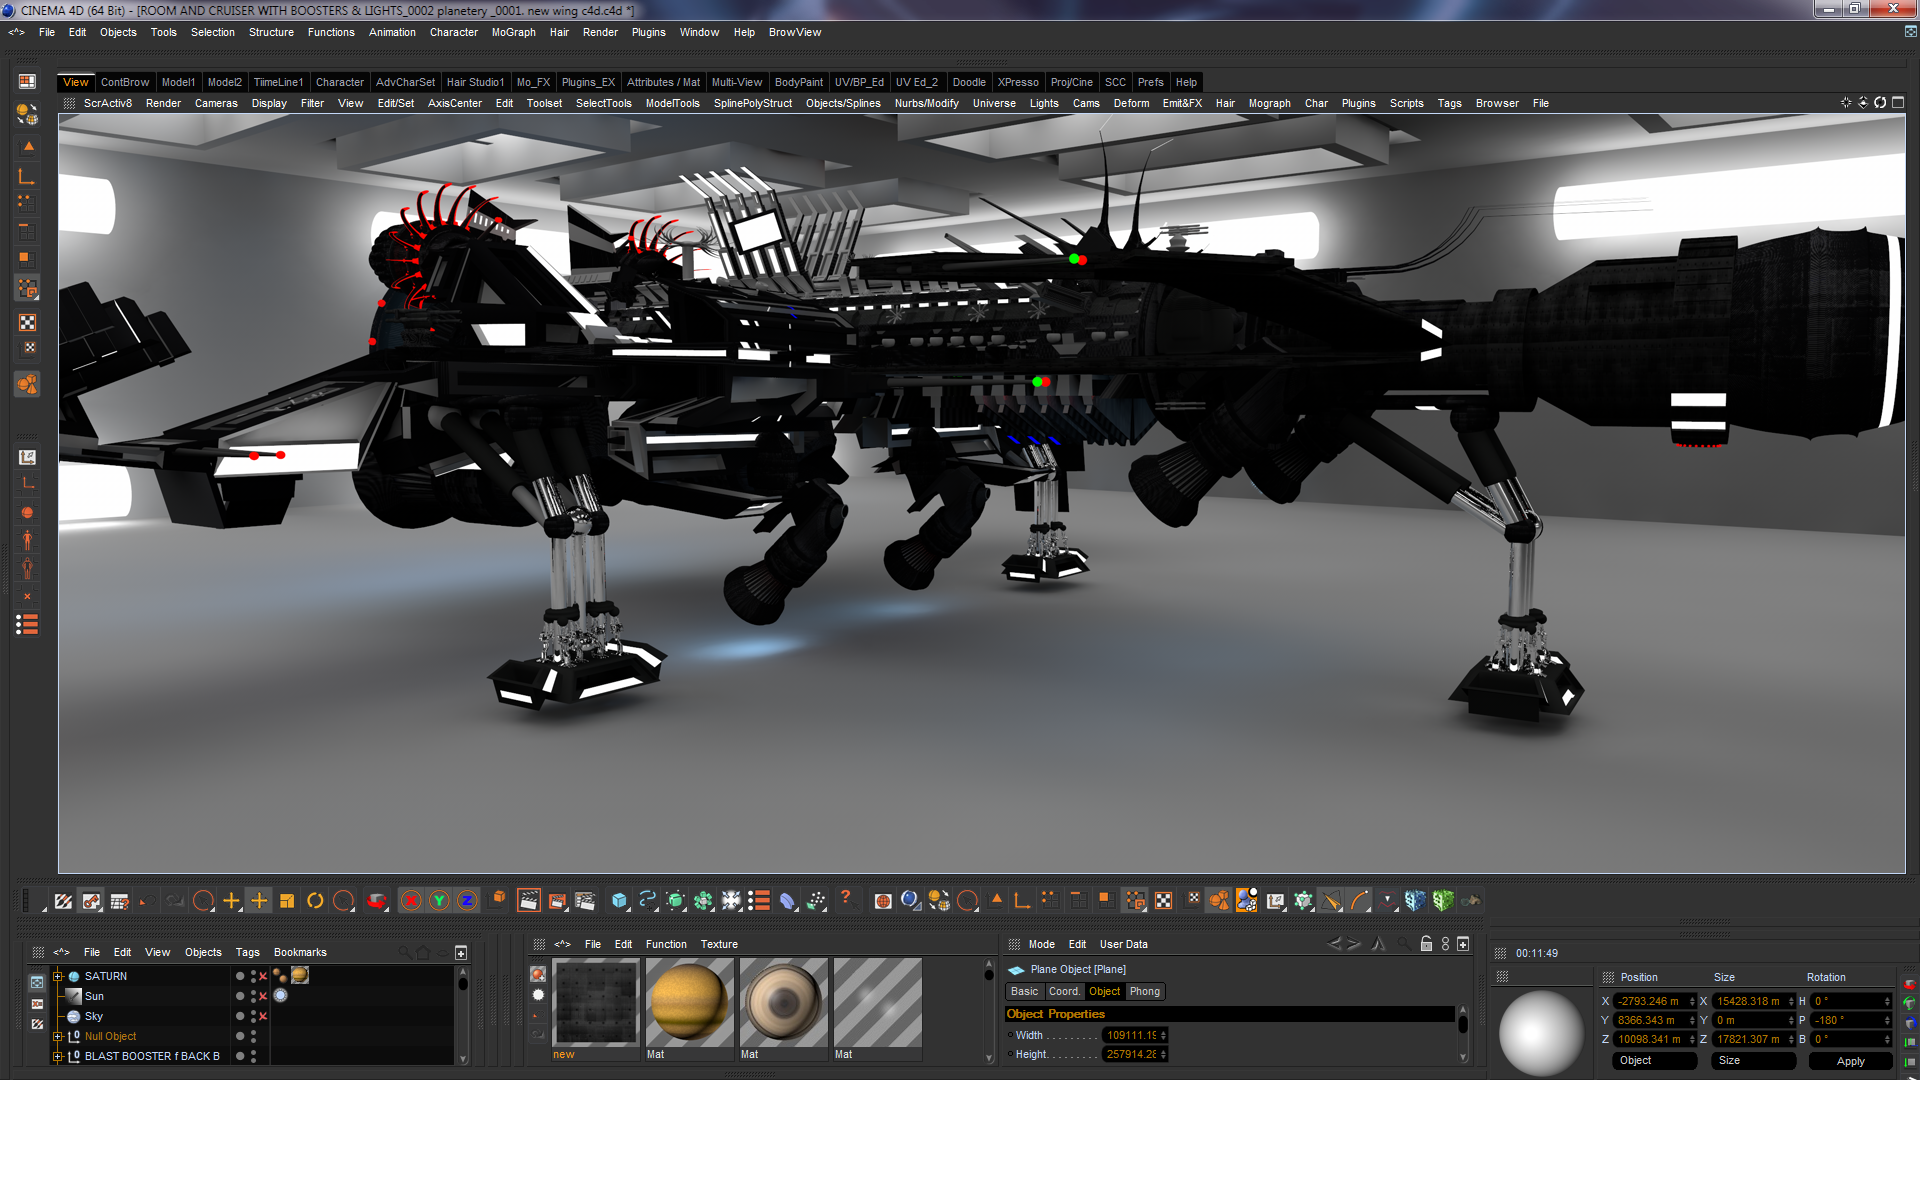Add a Cube primitive object
Image resolution: width=1920 pixels, height=1200 pixels.
point(619,900)
